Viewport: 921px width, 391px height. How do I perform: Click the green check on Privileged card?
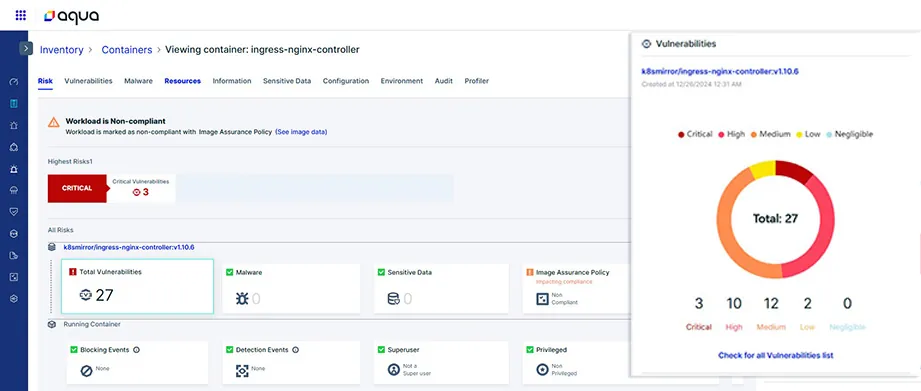[x=530, y=350]
